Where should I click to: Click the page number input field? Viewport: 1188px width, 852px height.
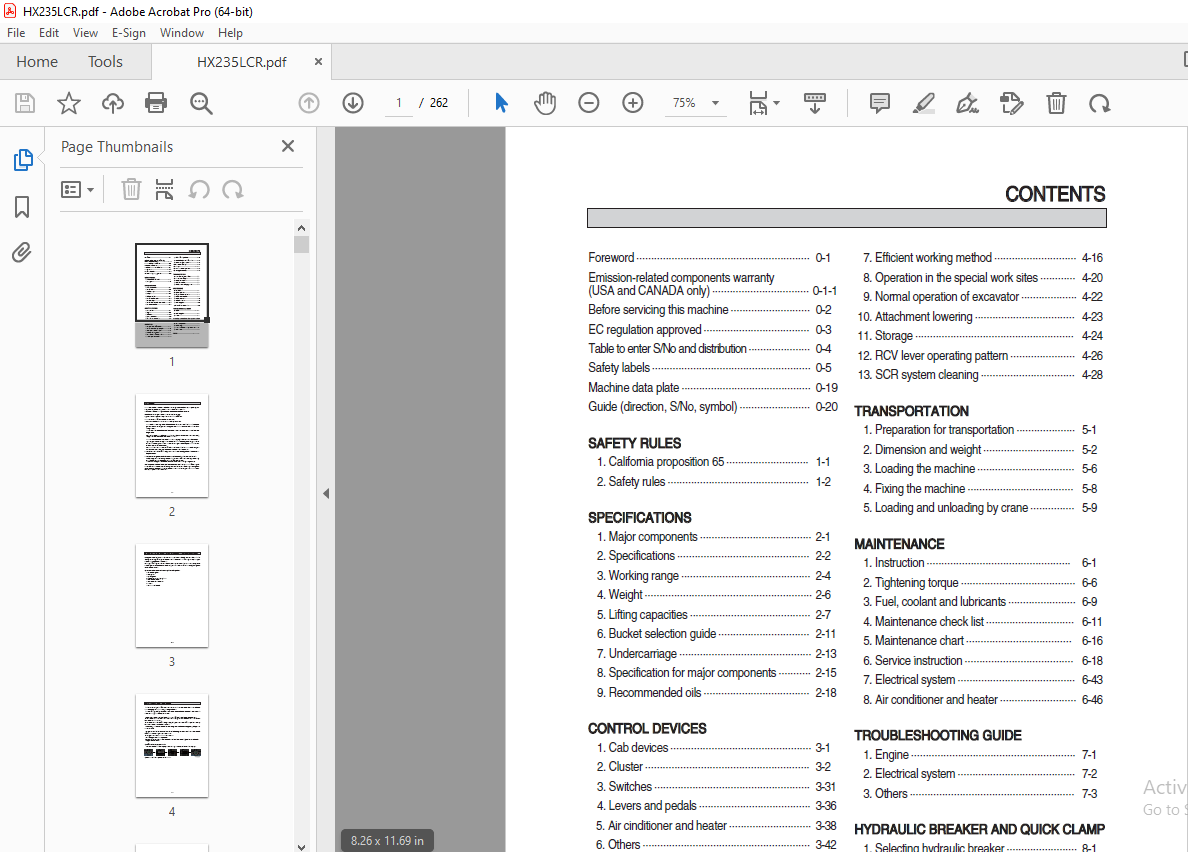click(x=399, y=103)
